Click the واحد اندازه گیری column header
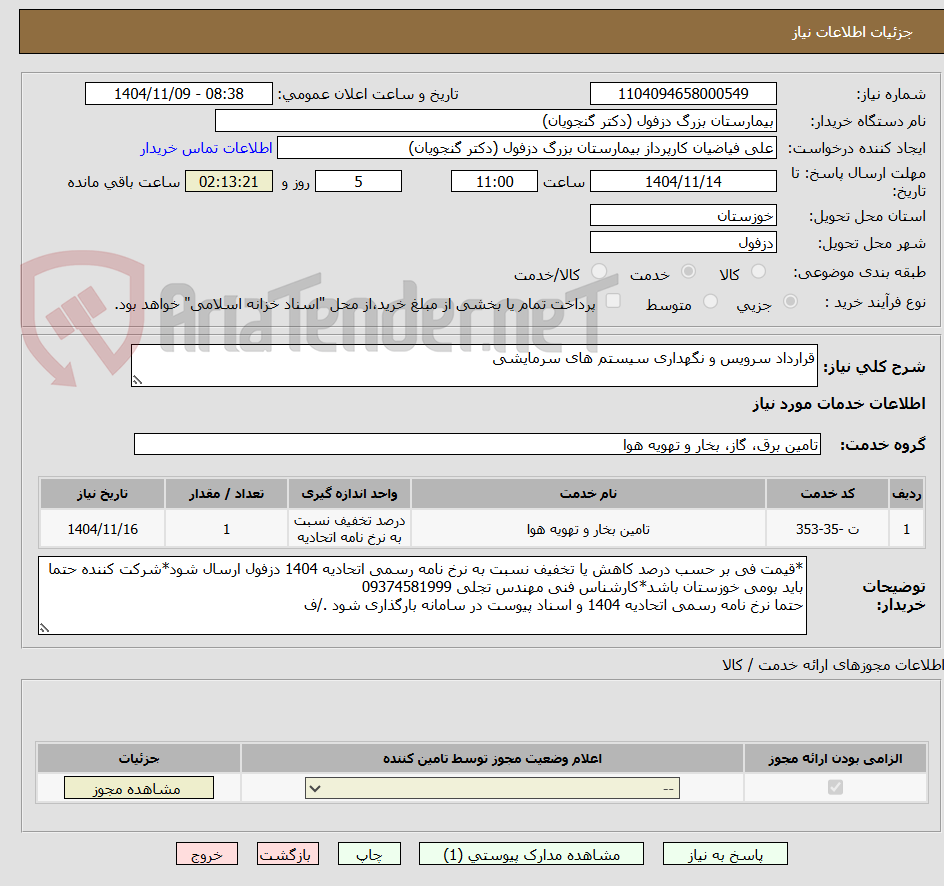The image size is (944, 886). pyautogui.click(x=349, y=494)
